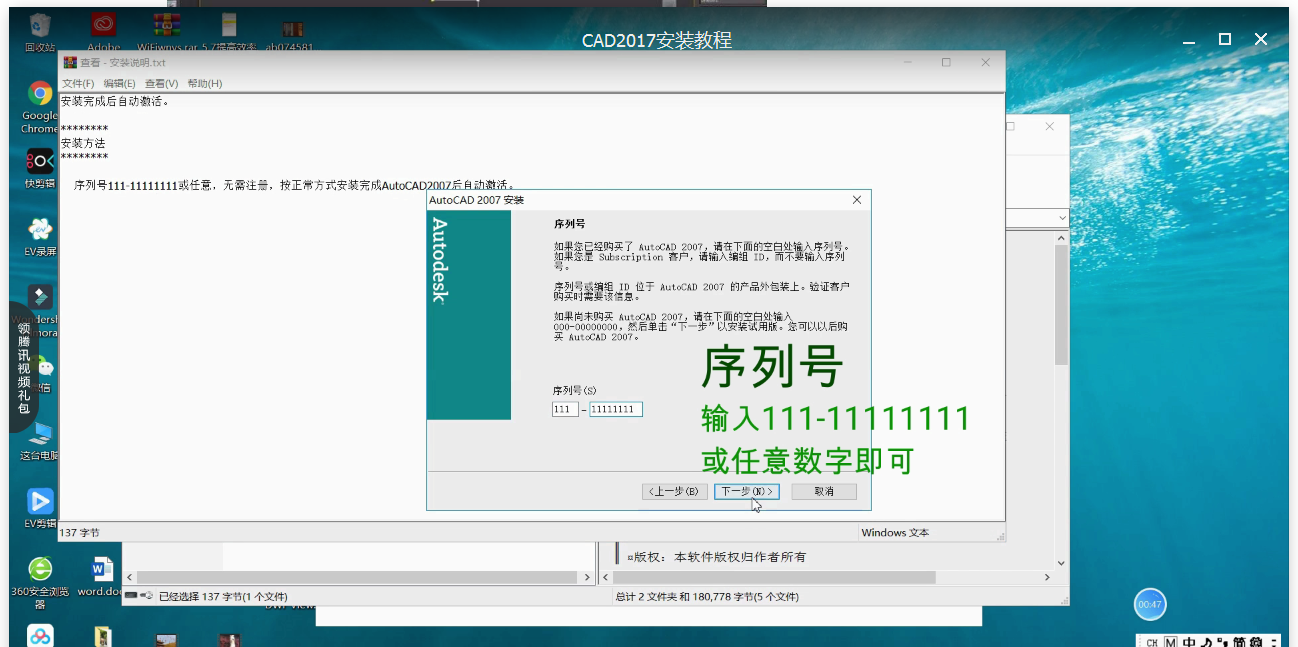Viewport: 1298px width, 647px height.
Task: Open the EV录屏 screen recorder
Action: (x=39, y=229)
